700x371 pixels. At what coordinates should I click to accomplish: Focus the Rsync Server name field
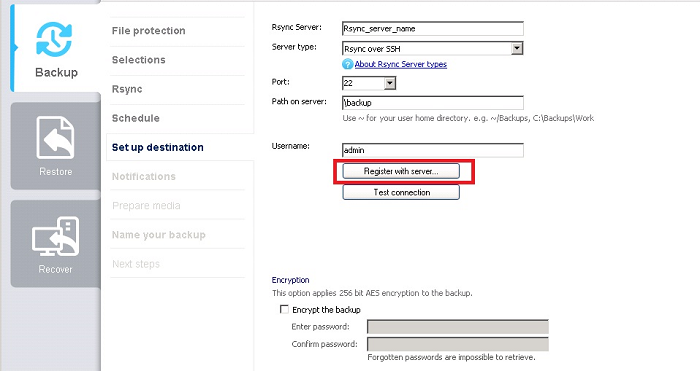pos(433,29)
